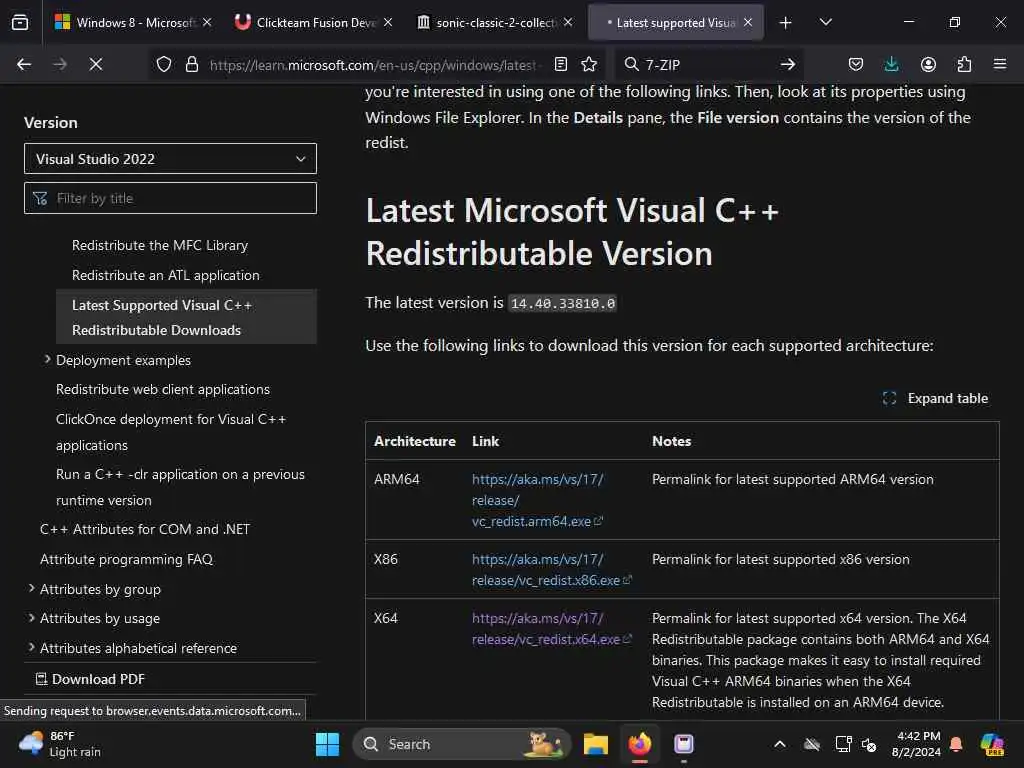Open tracking protection shield info
The height and width of the screenshot is (768, 1024).
point(164,64)
